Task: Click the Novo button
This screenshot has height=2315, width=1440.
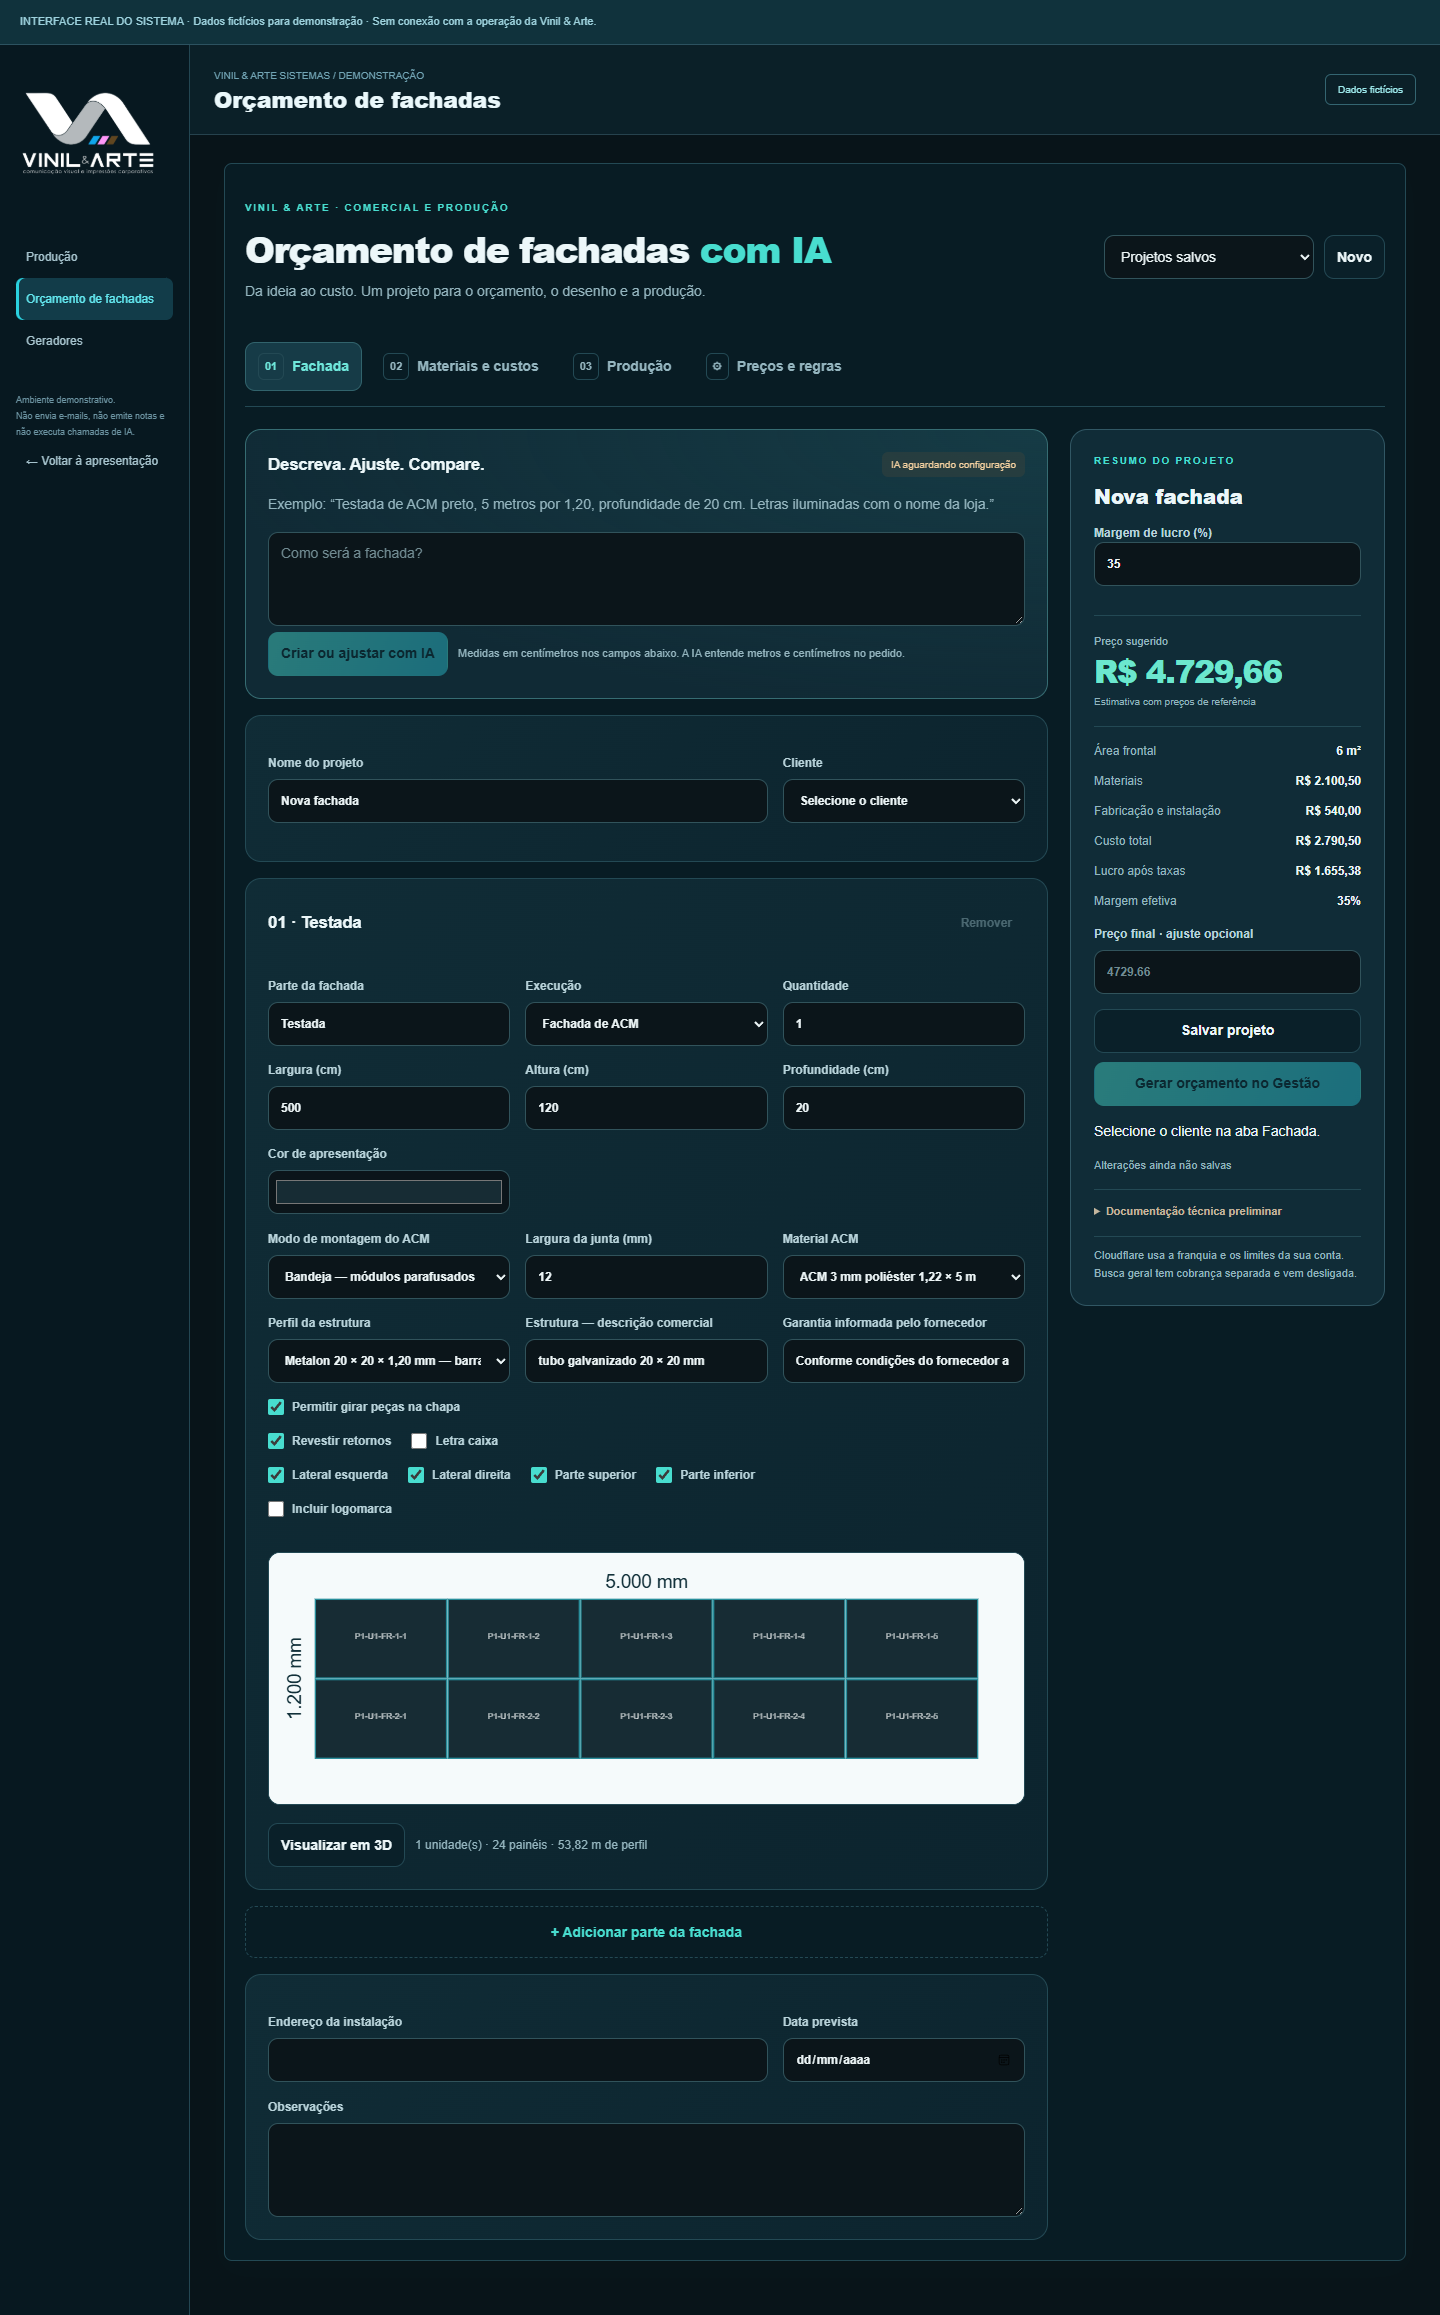Action: 1354,257
